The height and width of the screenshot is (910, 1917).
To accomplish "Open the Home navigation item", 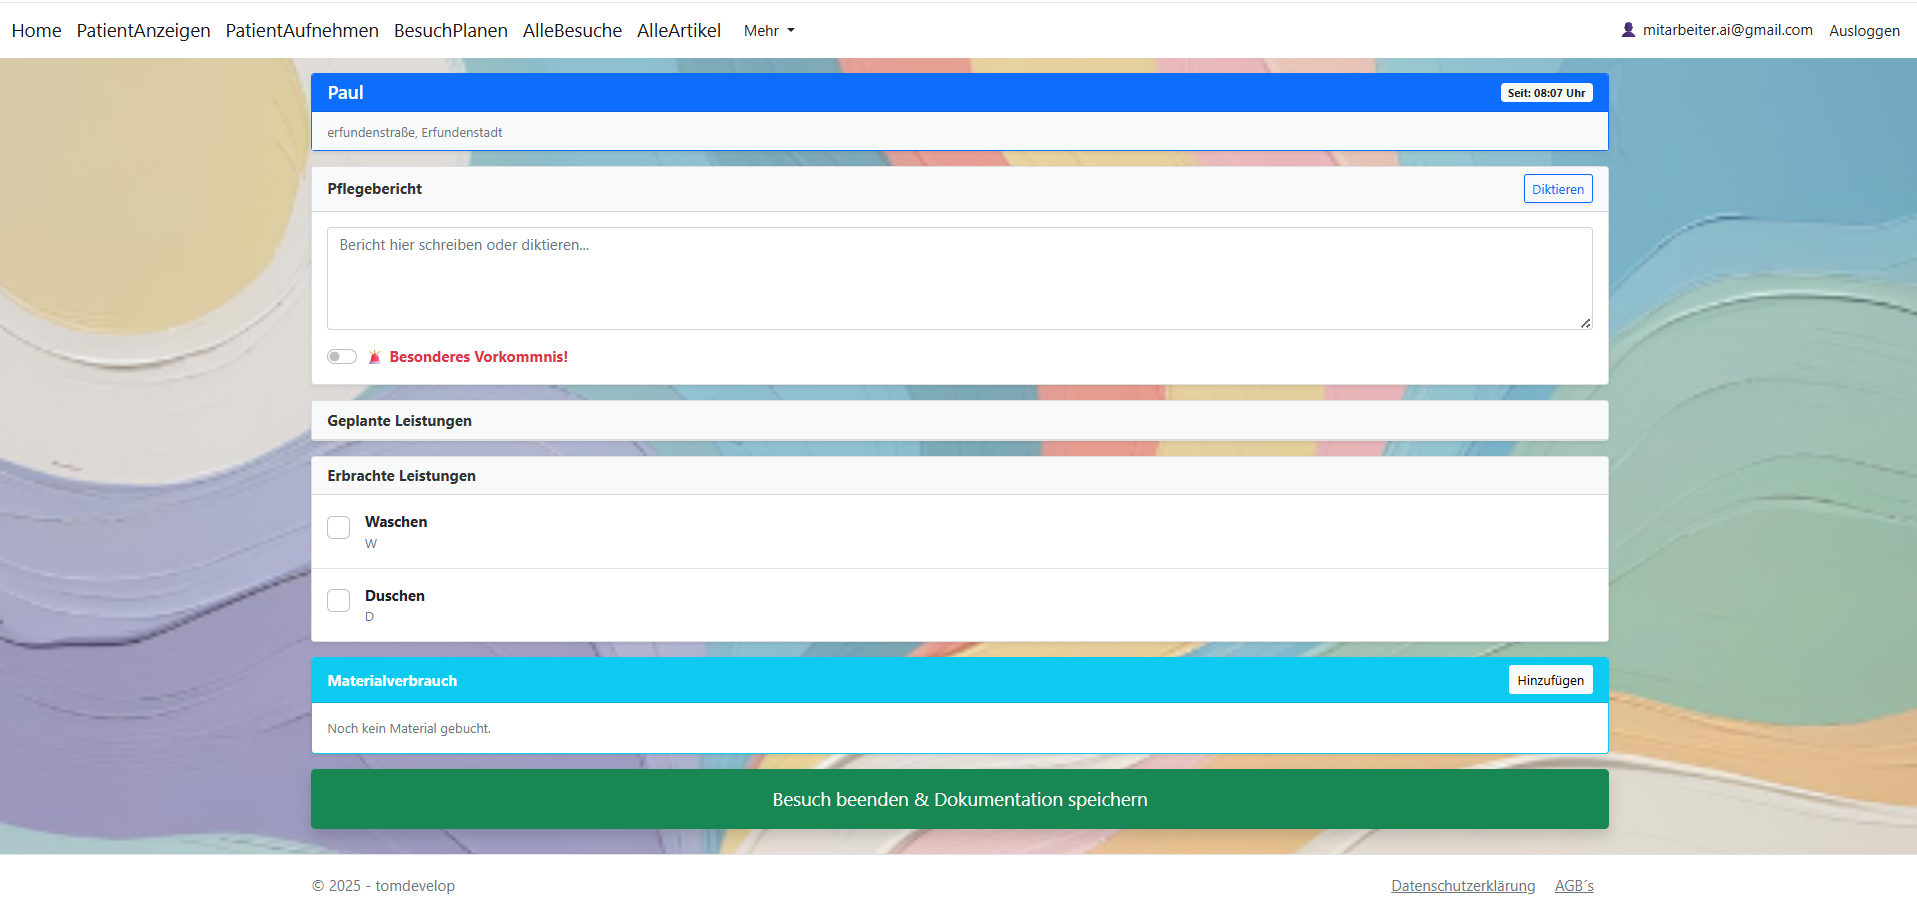I will [36, 31].
